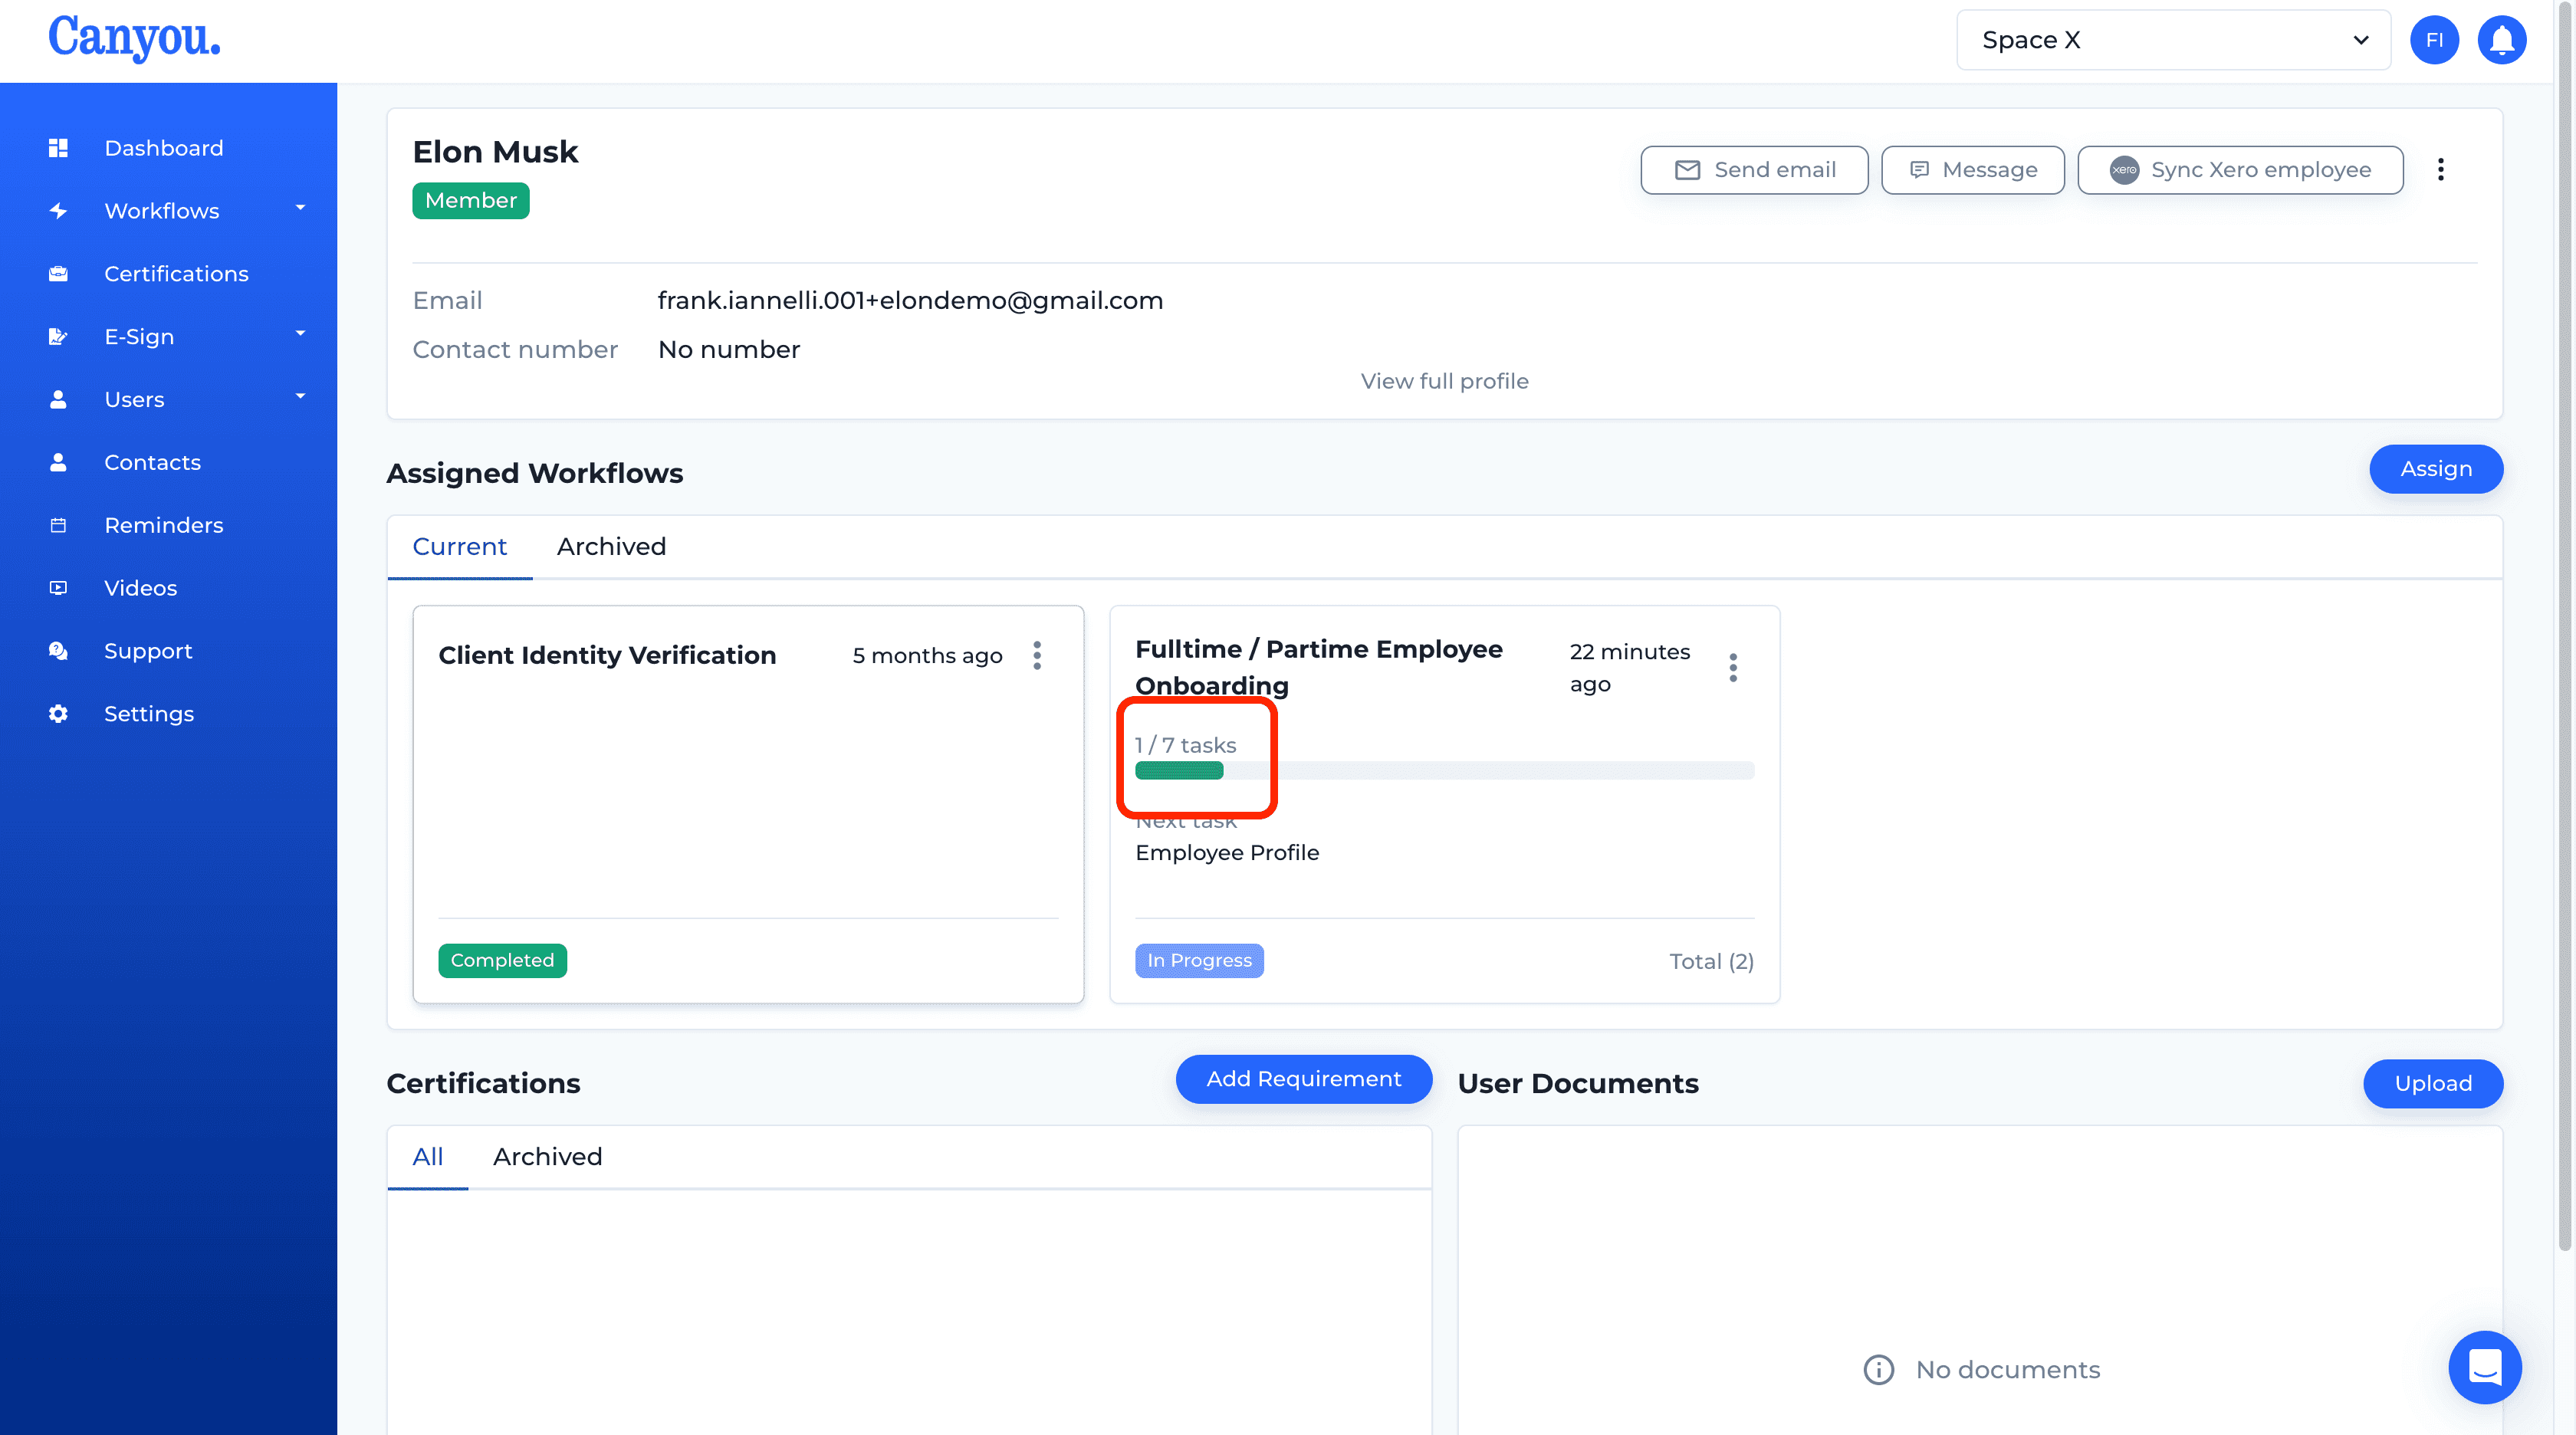Click the Certifications briefcase icon
Image resolution: width=2576 pixels, height=1435 pixels.
pos(58,274)
